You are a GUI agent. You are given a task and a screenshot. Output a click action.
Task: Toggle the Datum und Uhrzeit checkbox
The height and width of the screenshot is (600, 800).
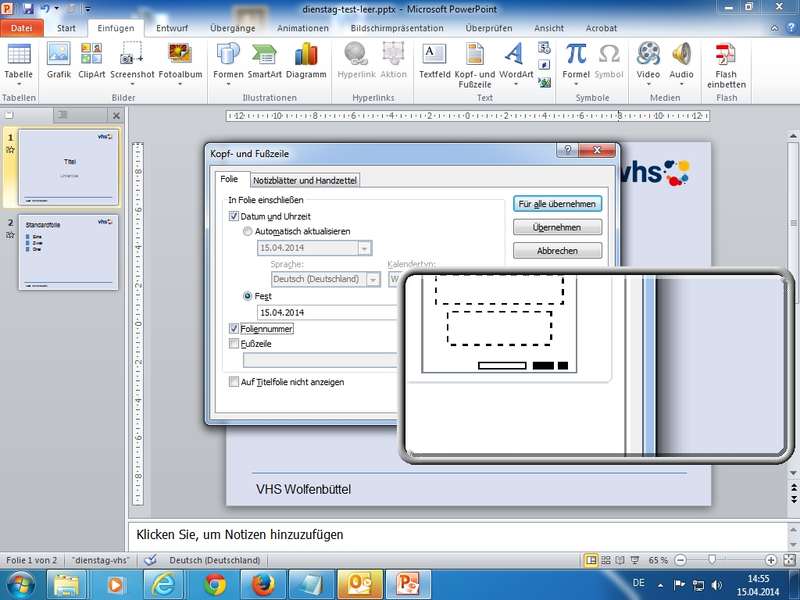click(234, 216)
